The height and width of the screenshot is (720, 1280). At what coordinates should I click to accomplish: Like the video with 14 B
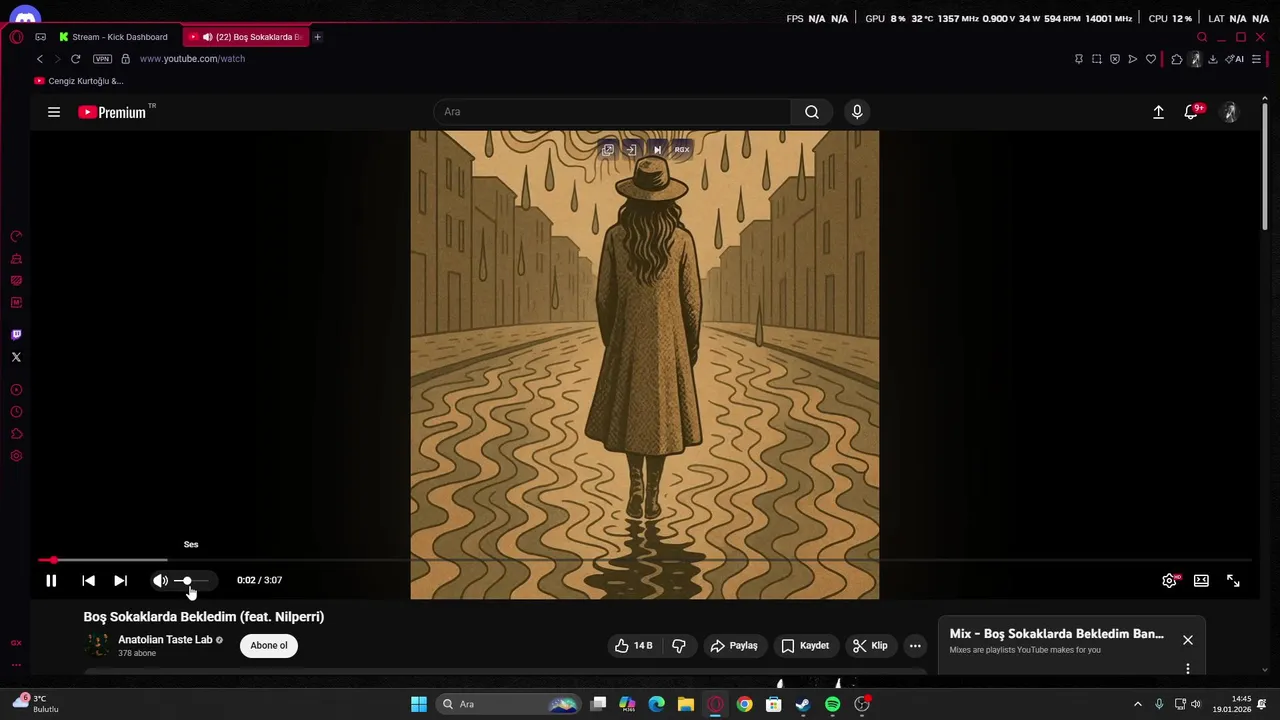[634, 646]
